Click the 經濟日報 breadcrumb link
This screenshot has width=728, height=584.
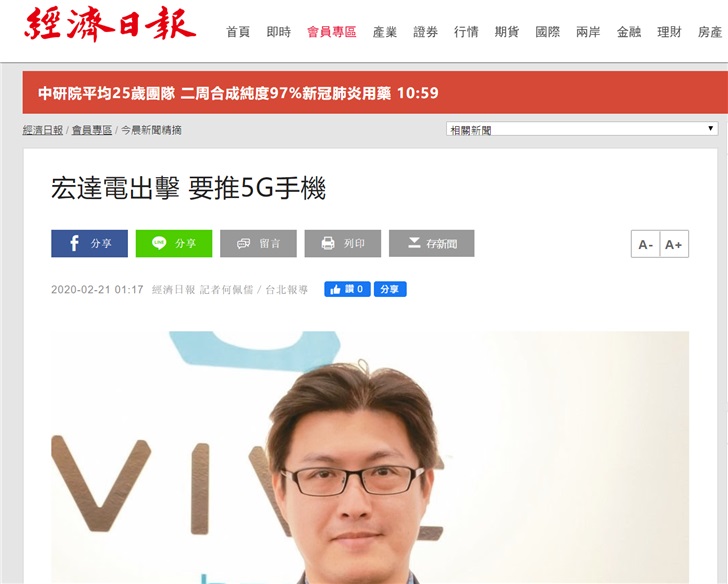pos(43,130)
